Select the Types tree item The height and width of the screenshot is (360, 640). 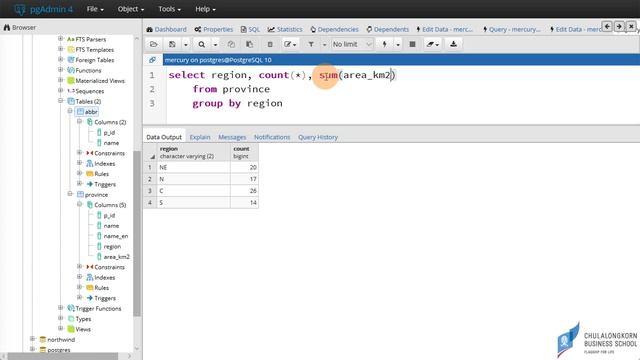point(83,319)
